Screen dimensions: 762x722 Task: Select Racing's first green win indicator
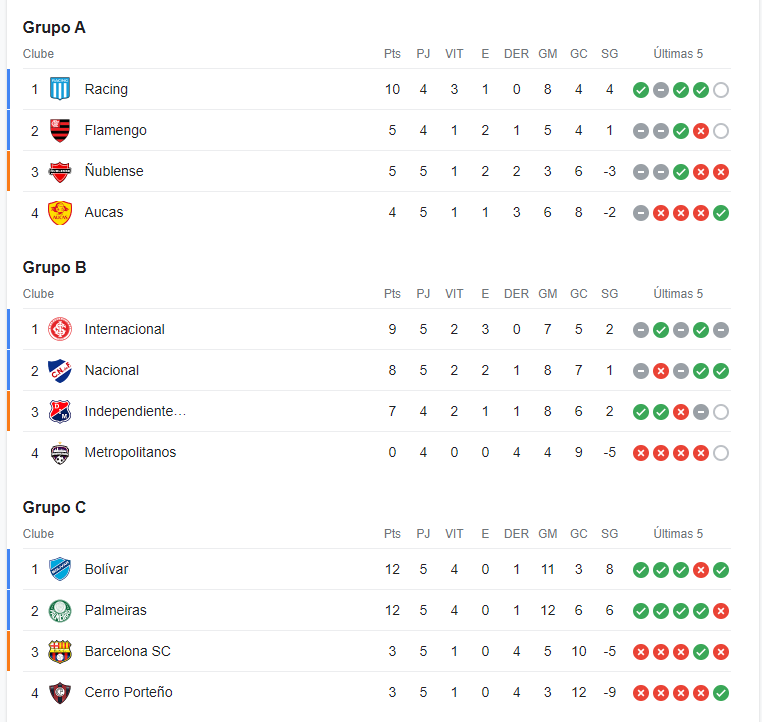pos(641,90)
